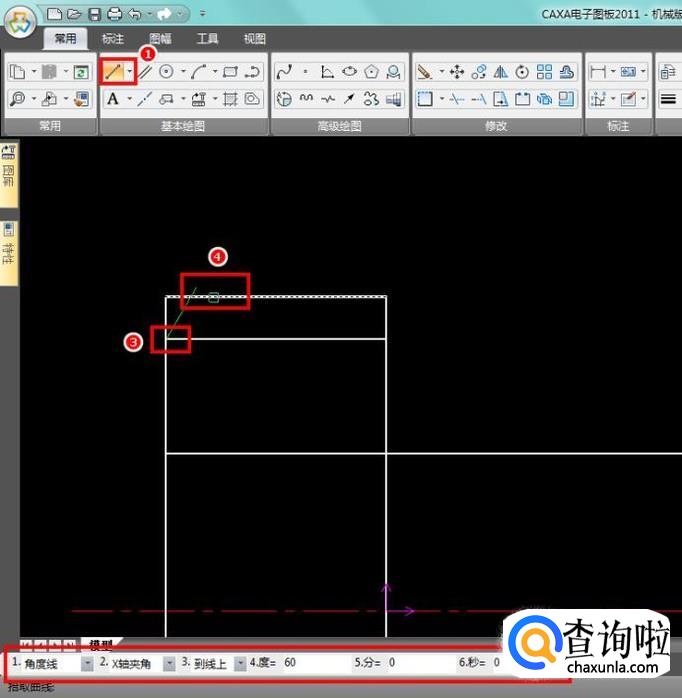Viewport: 682px width, 698px height.
Task: Open the 角度线 line type dropdown
Action: click(87, 663)
